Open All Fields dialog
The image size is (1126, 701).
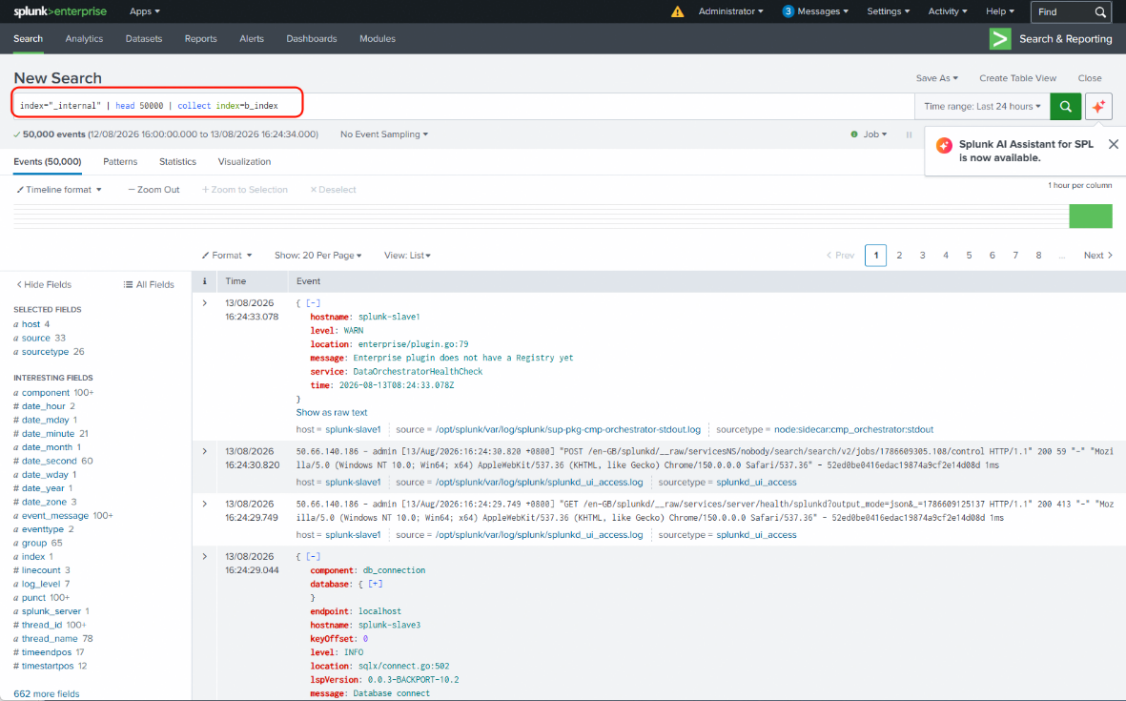coord(149,284)
